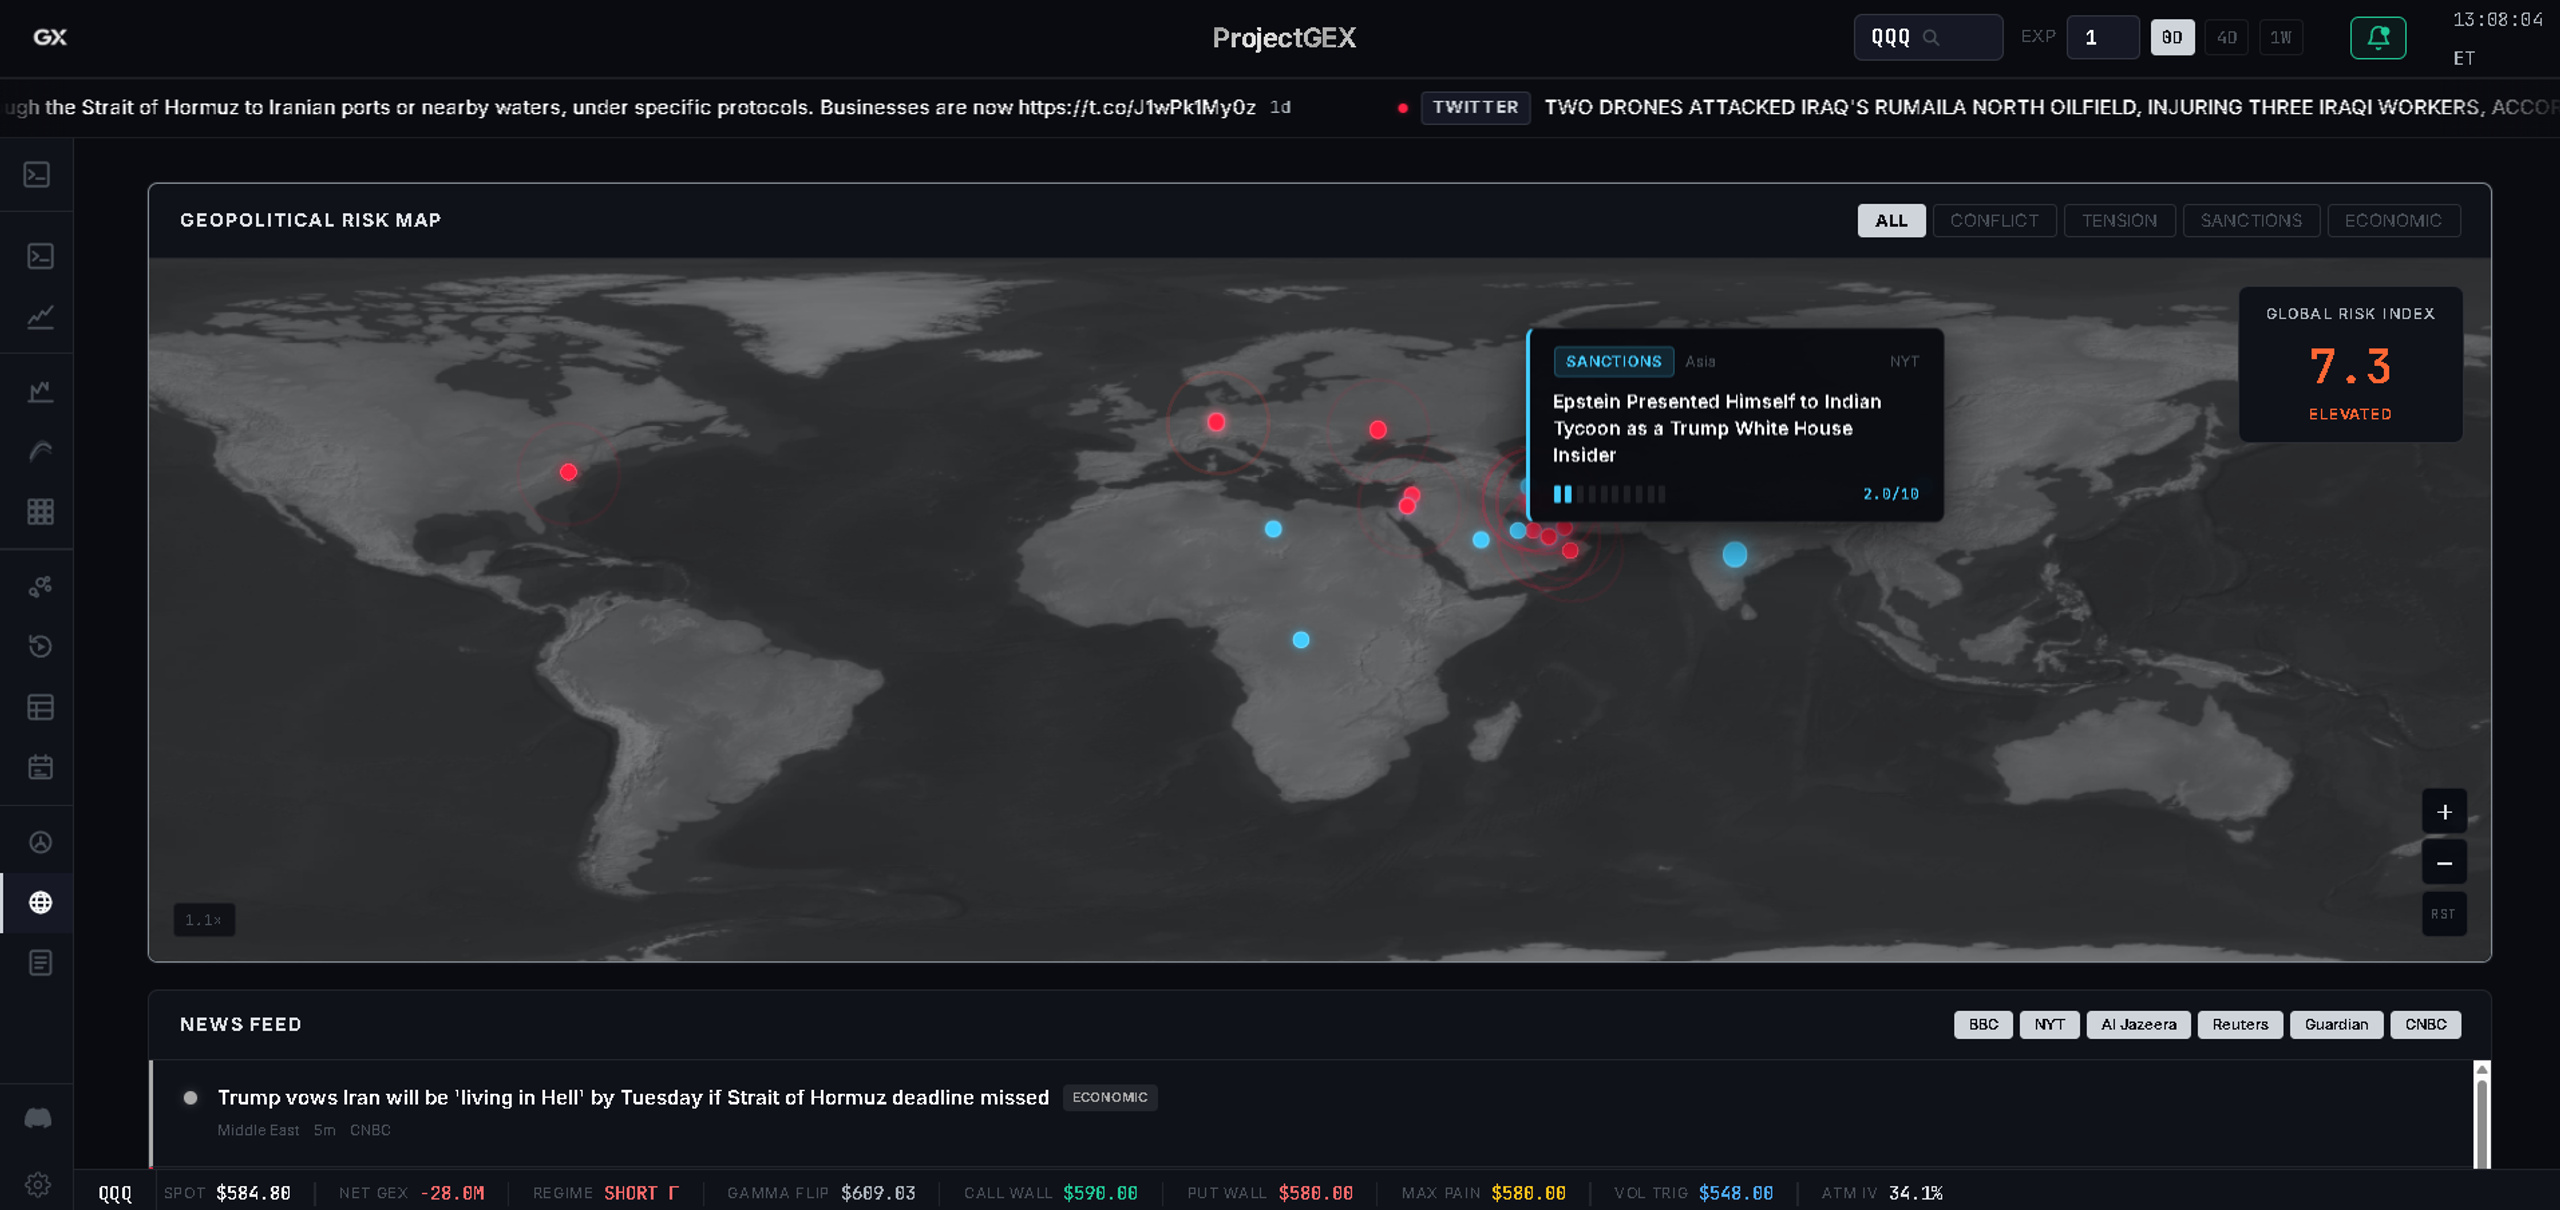Click the TWITTER tag in ticker

pos(1475,107)
